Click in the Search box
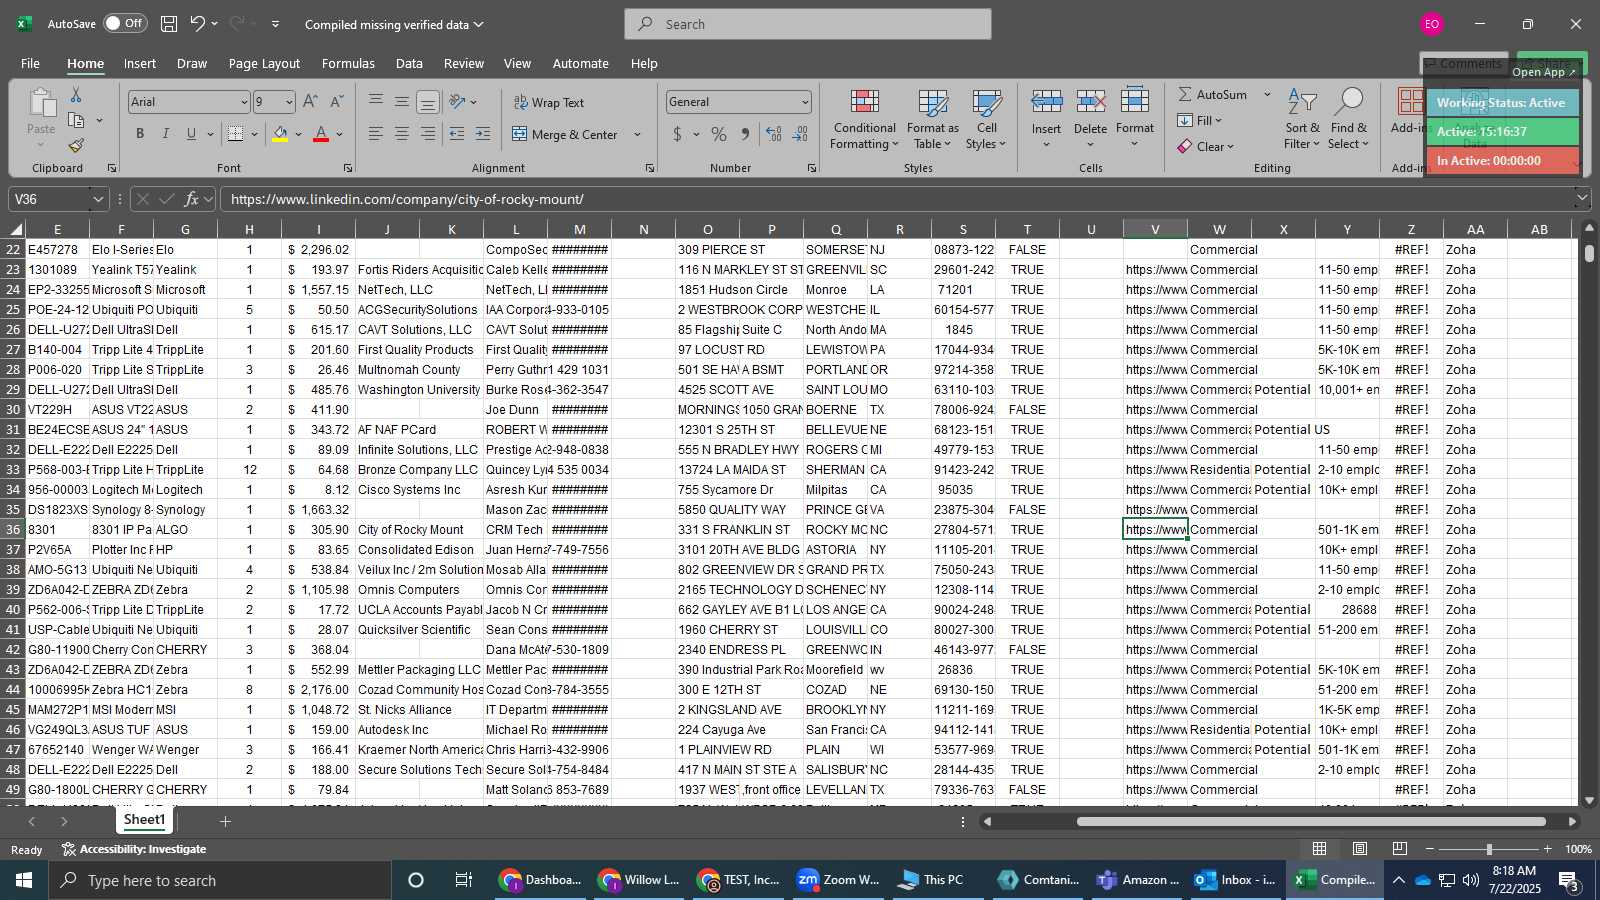1600x900 pixels. tap(808, 24)
